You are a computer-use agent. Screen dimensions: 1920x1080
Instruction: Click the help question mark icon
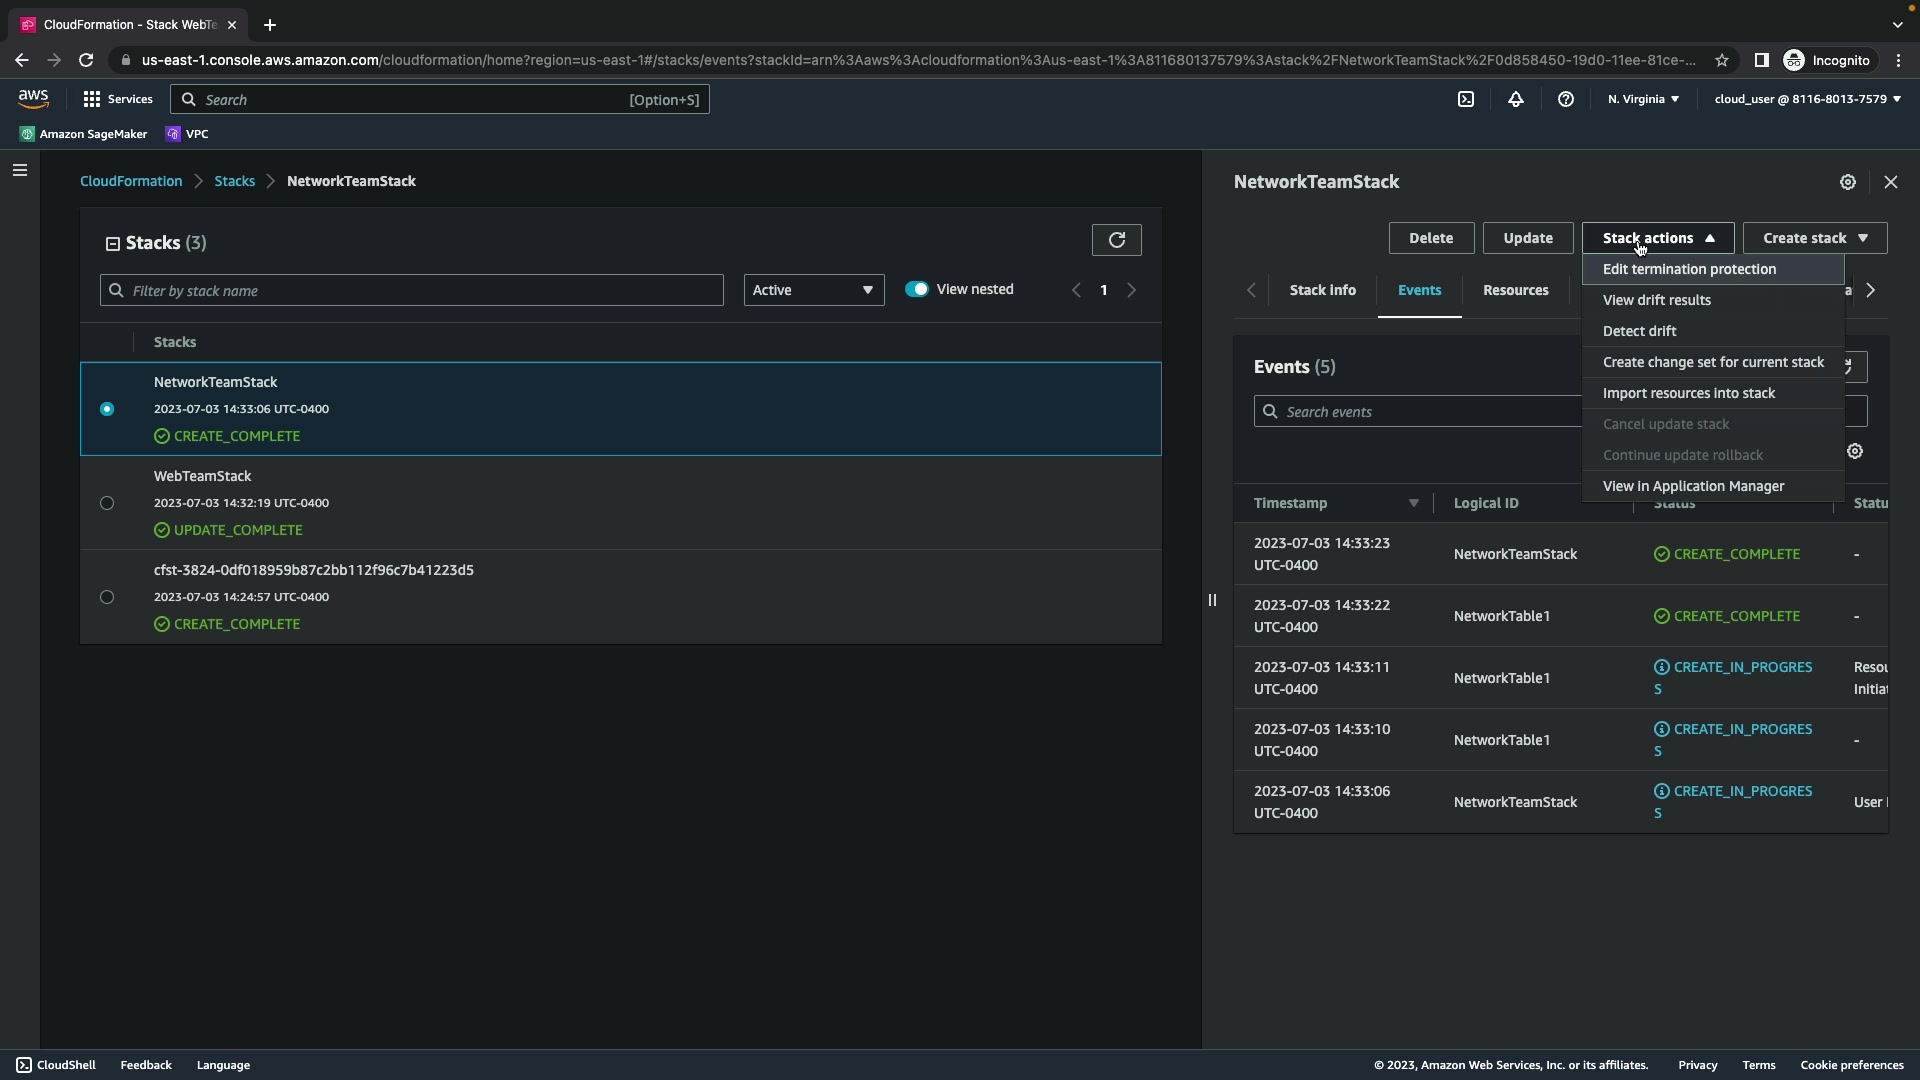(x=1565, y=99)
